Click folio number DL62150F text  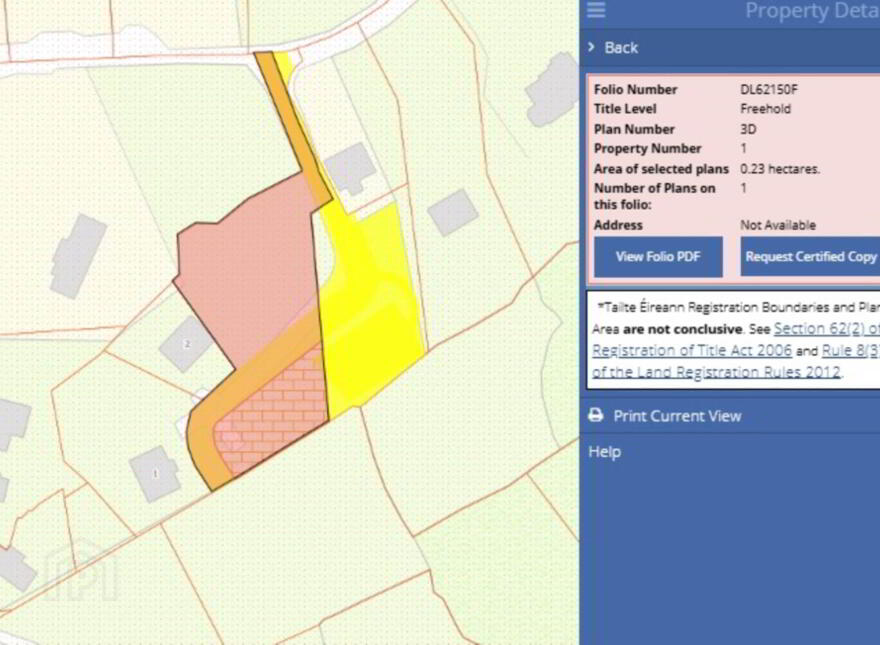pos(768,89)
